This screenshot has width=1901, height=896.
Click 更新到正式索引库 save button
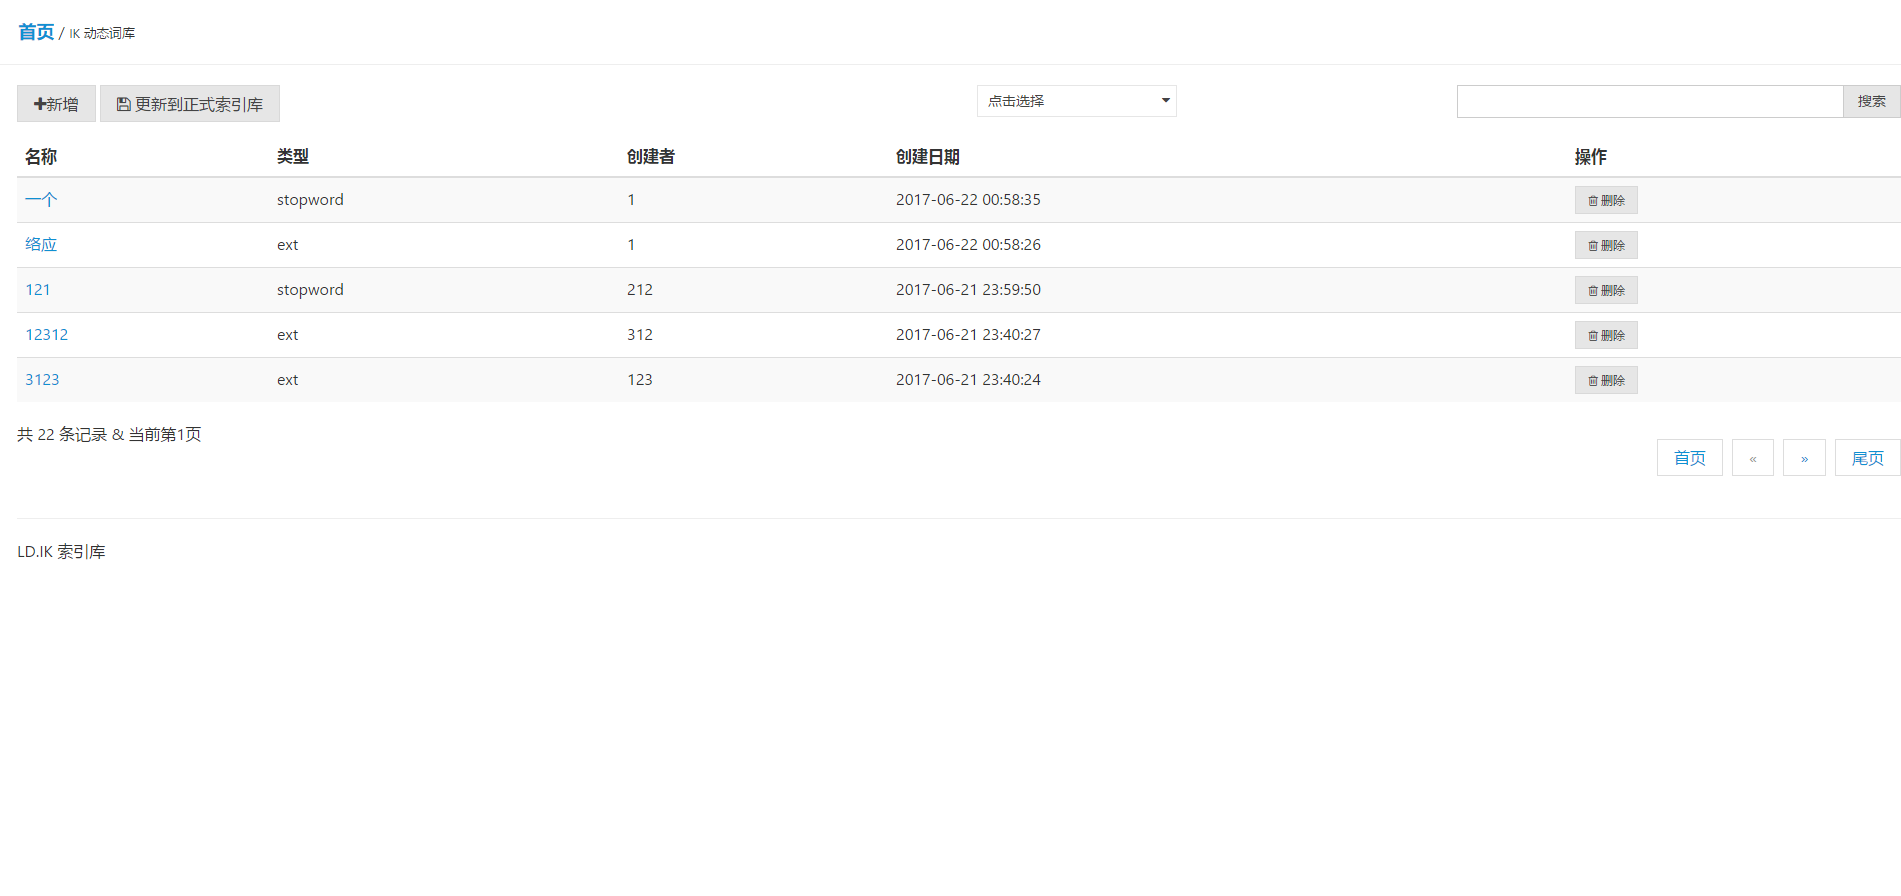tap(190, 104)
